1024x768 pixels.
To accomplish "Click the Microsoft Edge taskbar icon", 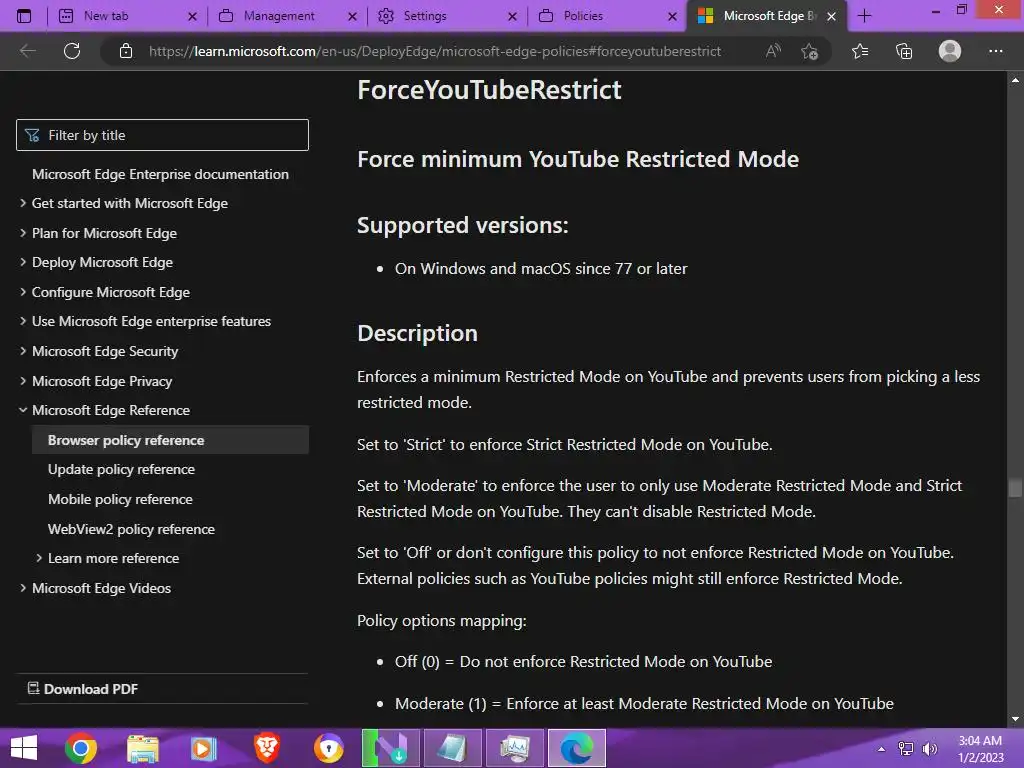I will tap(577, 748).
